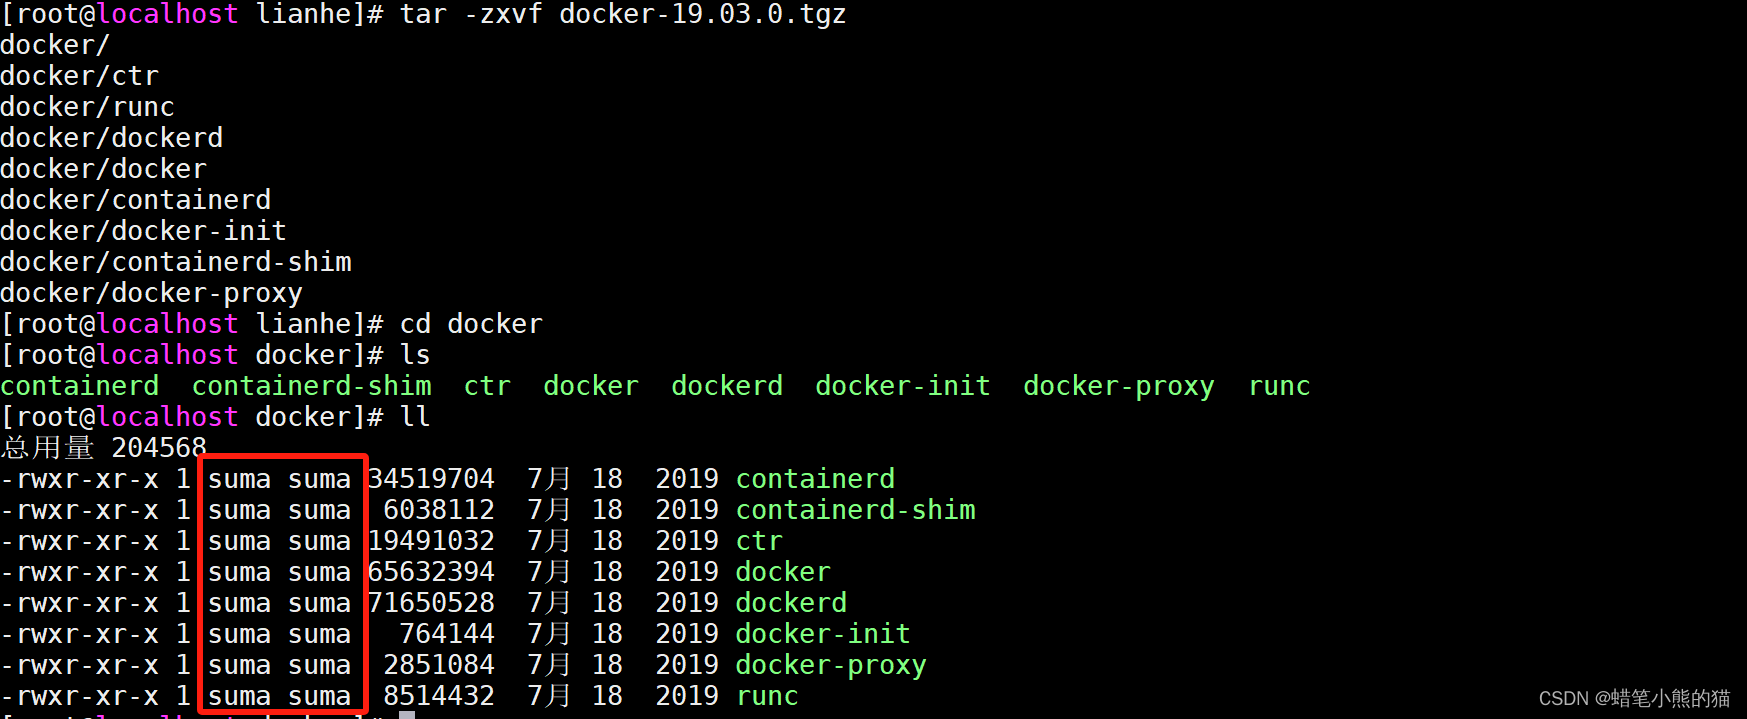1747x719 pixels.
Task: Click the terminal cursor block at the bottom
Action: coord(407,714)
